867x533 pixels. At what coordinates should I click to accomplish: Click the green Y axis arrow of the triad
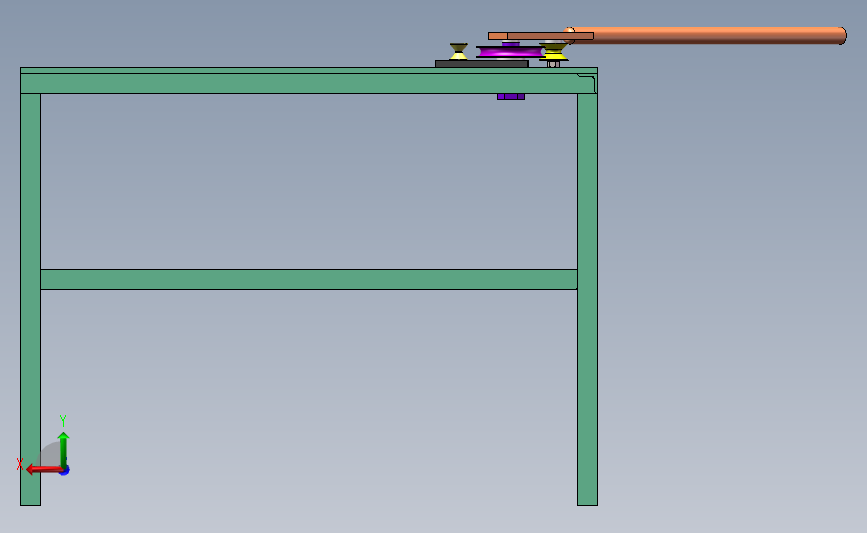pos(64,451)
